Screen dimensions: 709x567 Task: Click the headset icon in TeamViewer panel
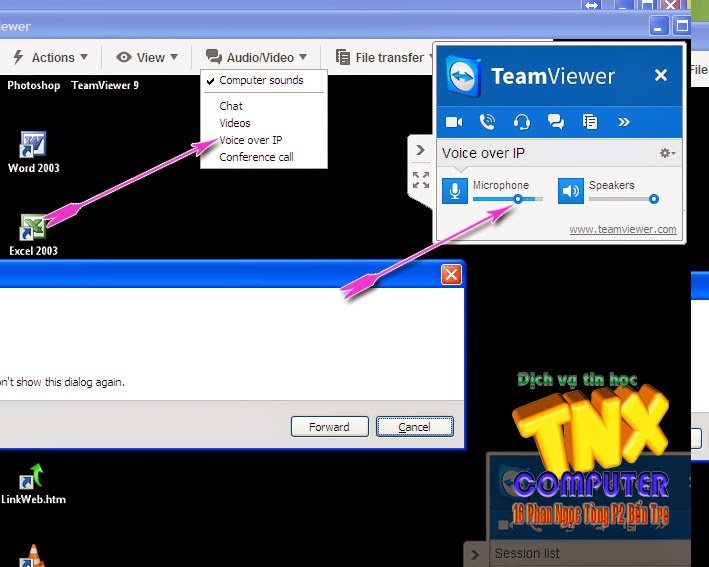coord(522,122)
